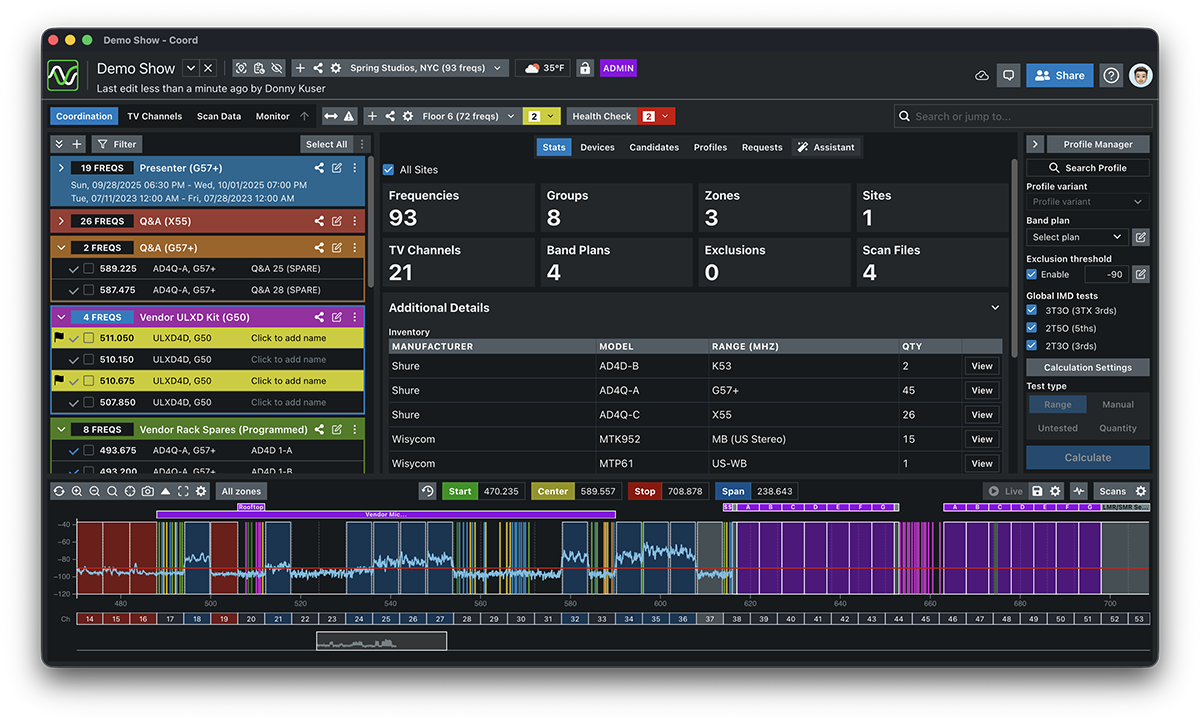Screen dimensions: 1200x722
Task: Open the Candidates tab
Action: coord(654,147)
